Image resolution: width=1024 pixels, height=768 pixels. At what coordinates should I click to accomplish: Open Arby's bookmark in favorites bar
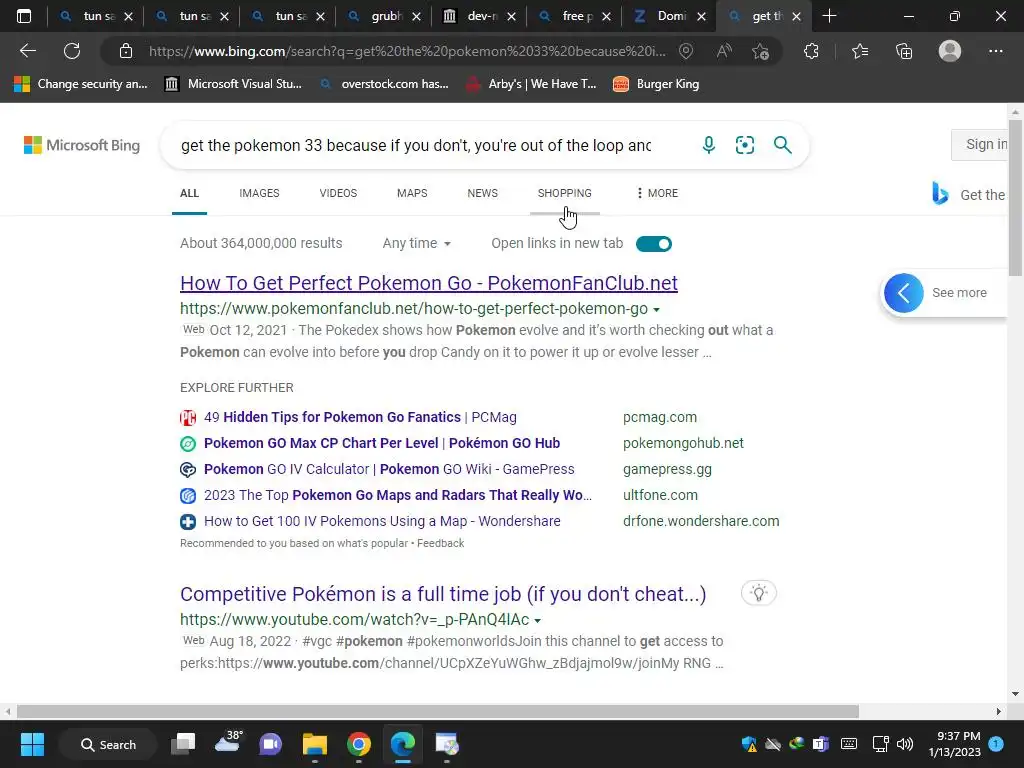[531, 84]
